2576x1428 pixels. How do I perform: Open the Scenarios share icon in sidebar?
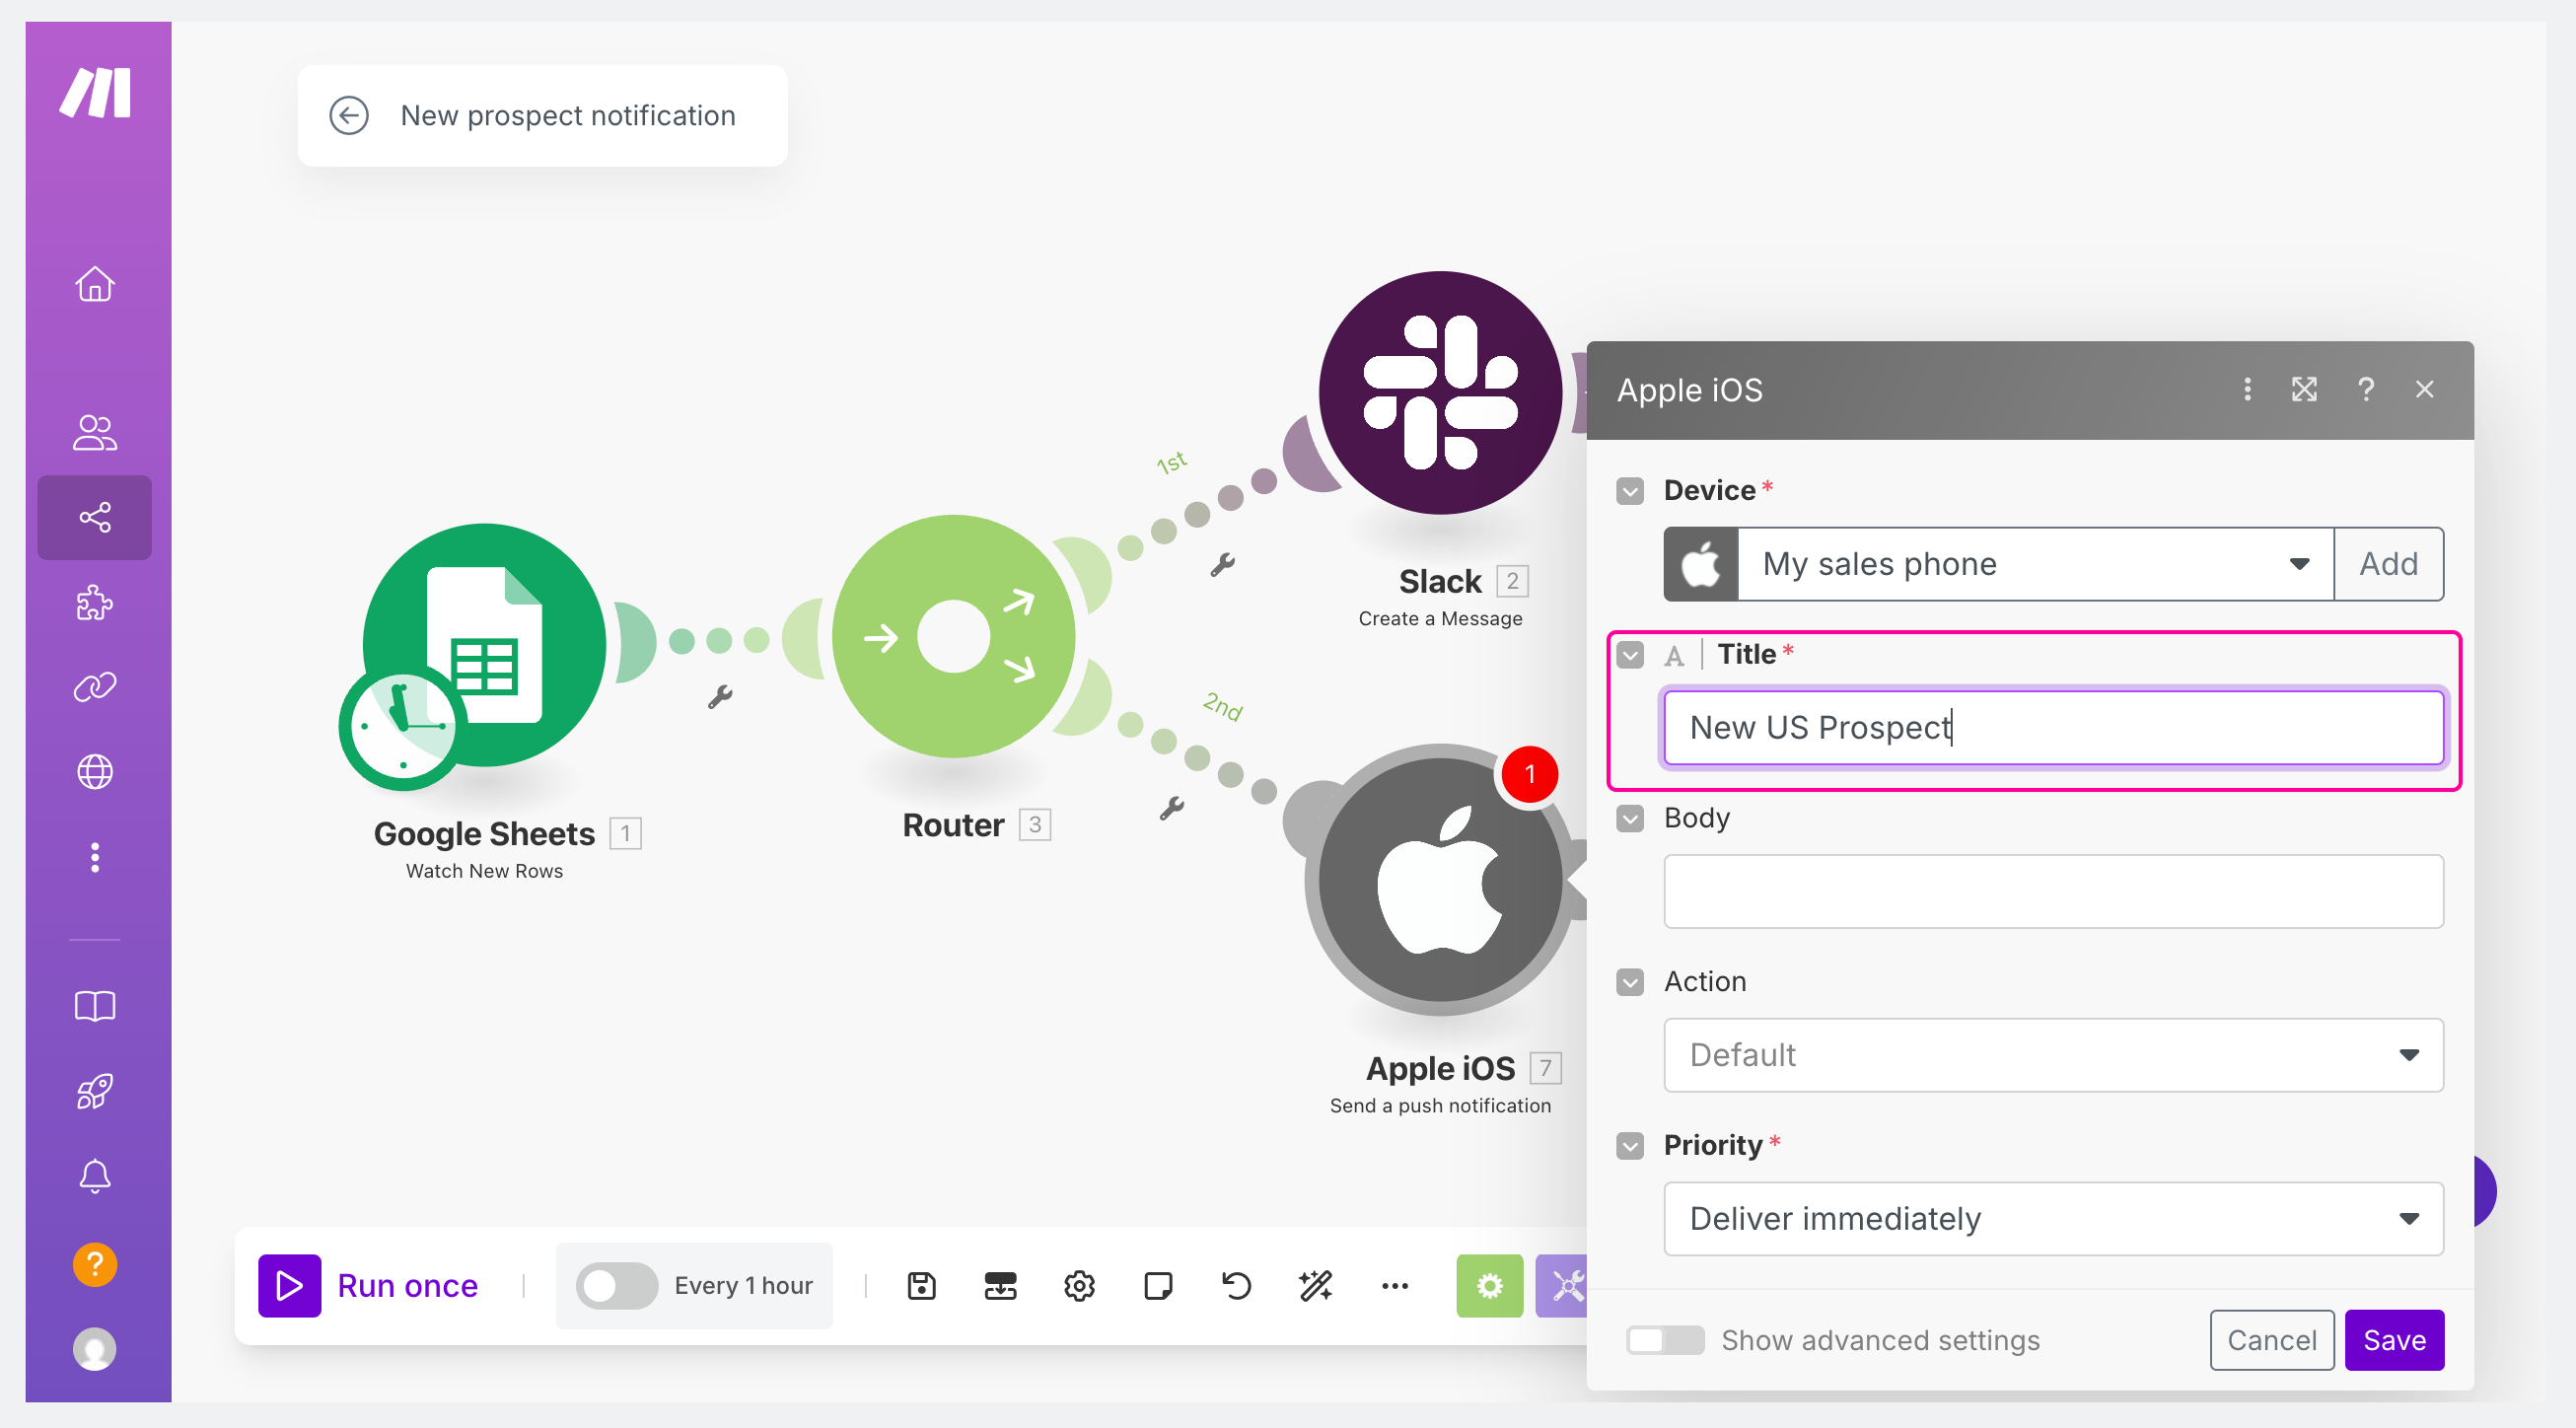point(95,517)
